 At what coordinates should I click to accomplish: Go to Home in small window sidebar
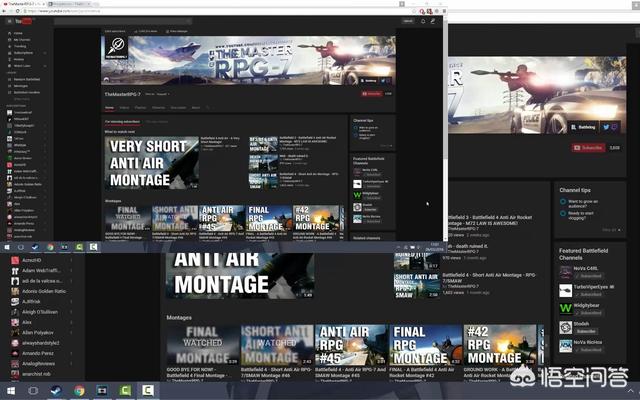[18, 33]
